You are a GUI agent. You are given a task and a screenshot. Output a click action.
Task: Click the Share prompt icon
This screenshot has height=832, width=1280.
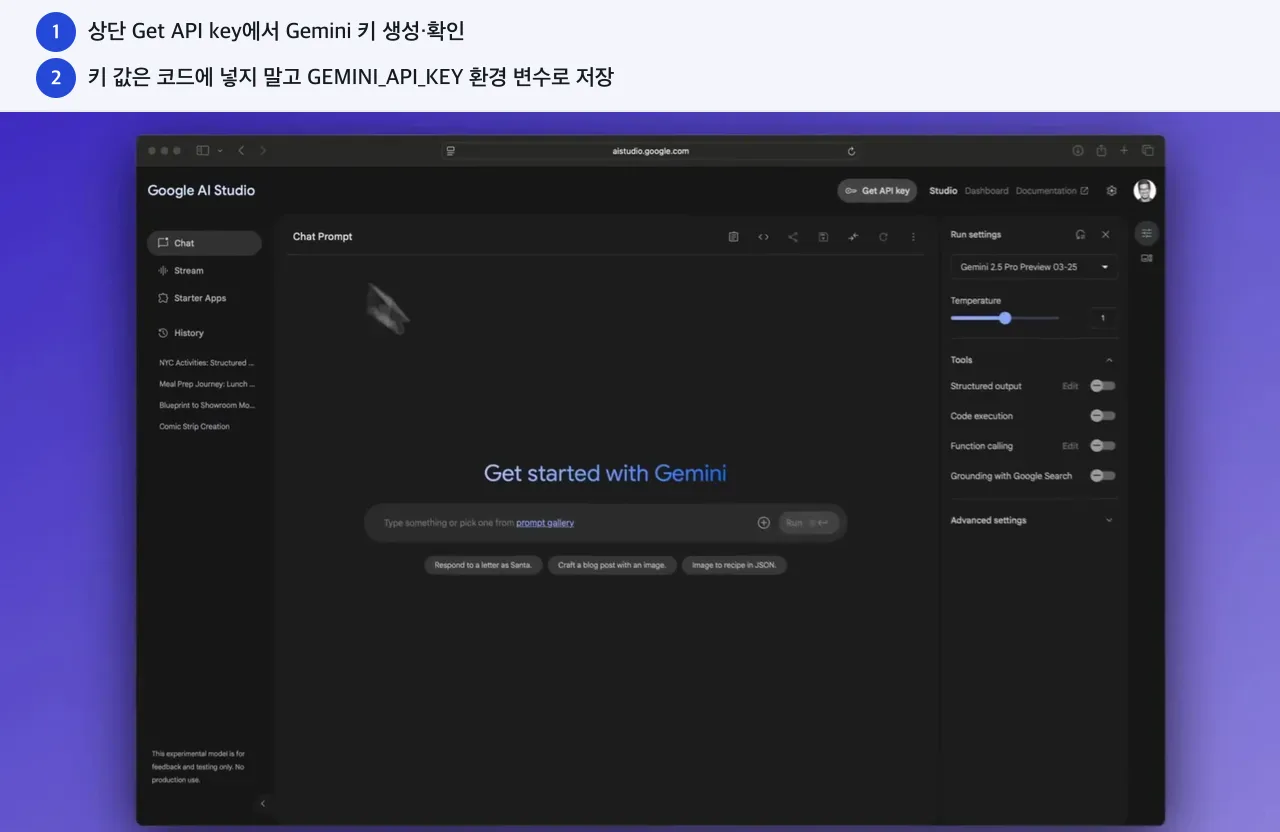pos(793,237)
